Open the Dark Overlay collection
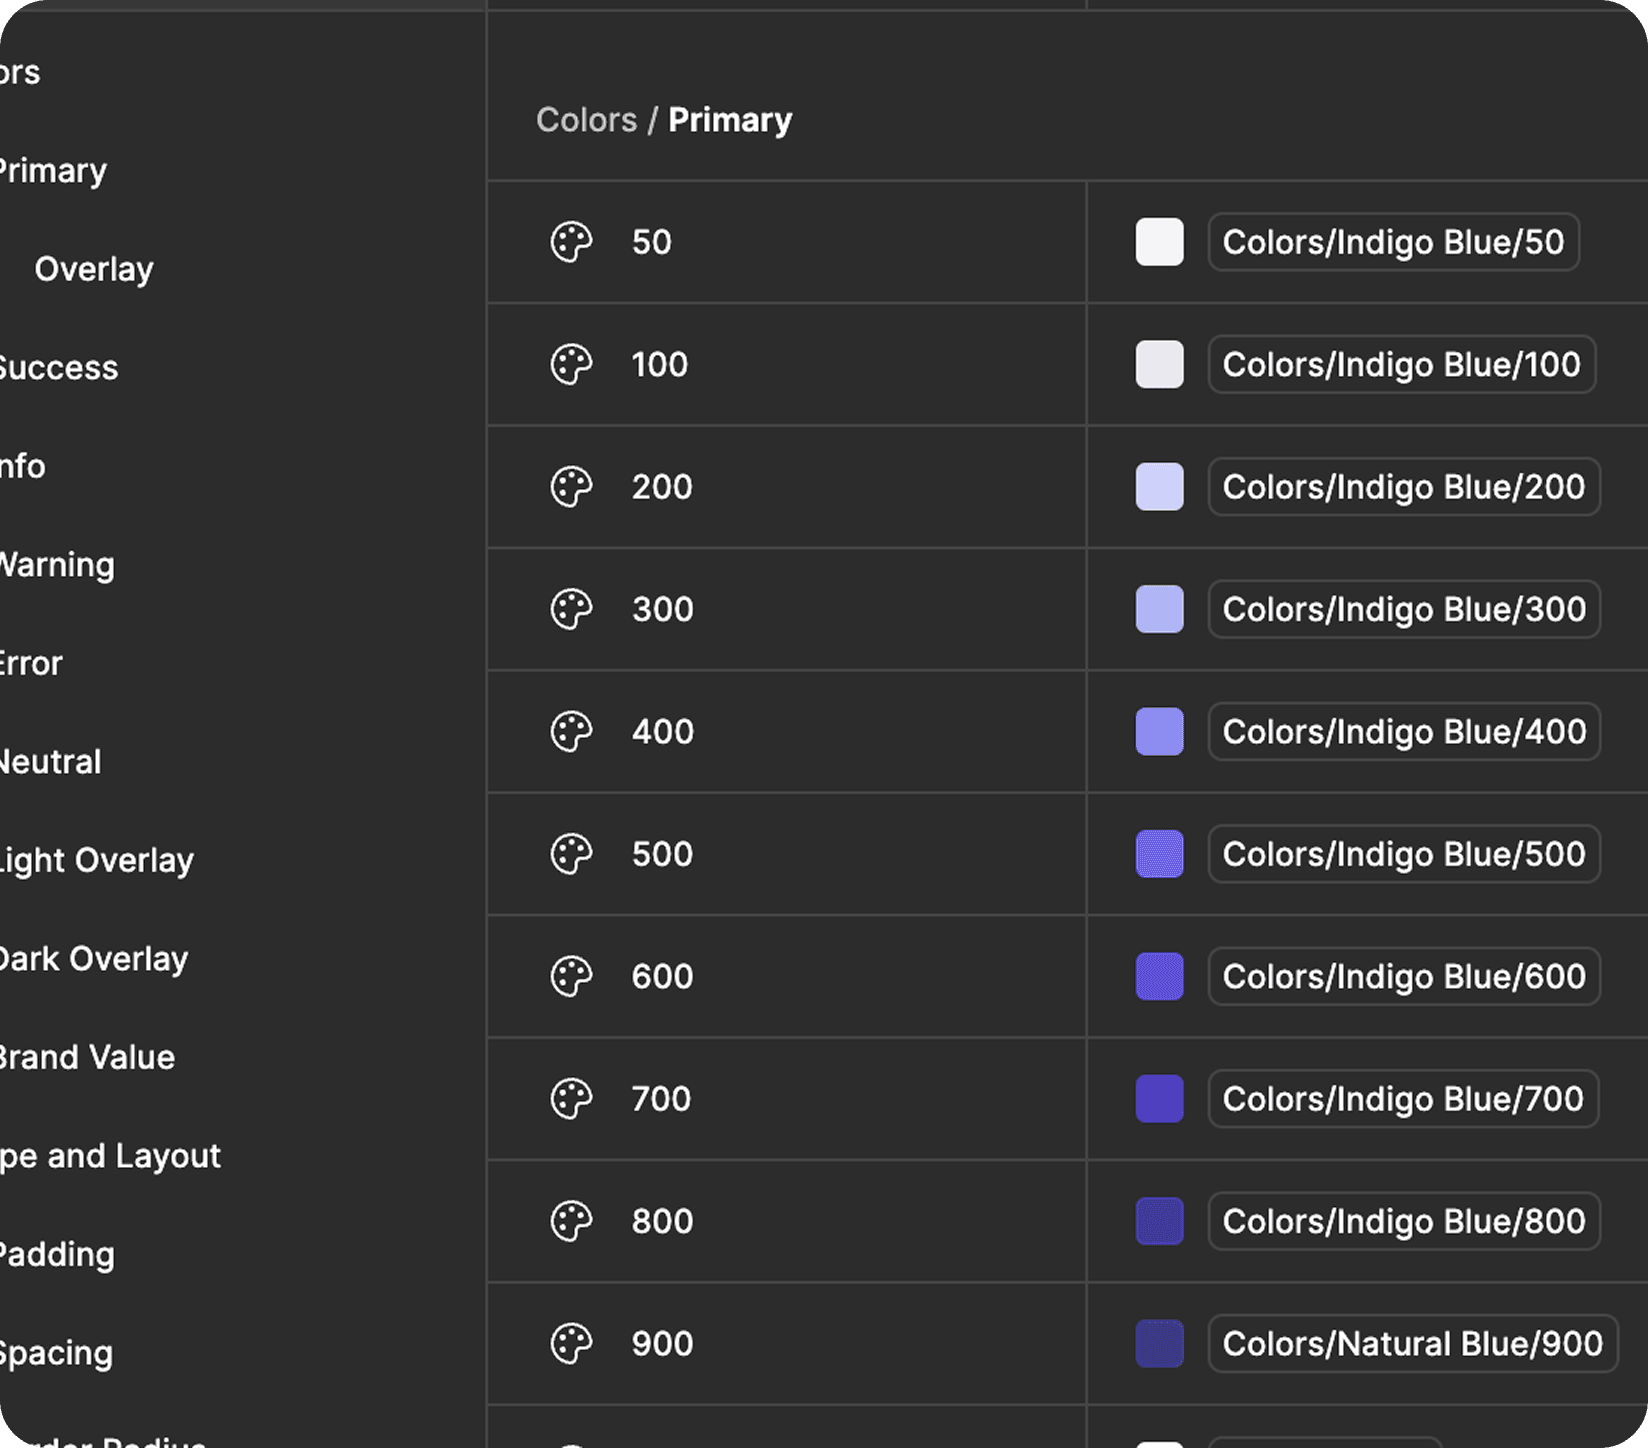 tap(93, 959)
